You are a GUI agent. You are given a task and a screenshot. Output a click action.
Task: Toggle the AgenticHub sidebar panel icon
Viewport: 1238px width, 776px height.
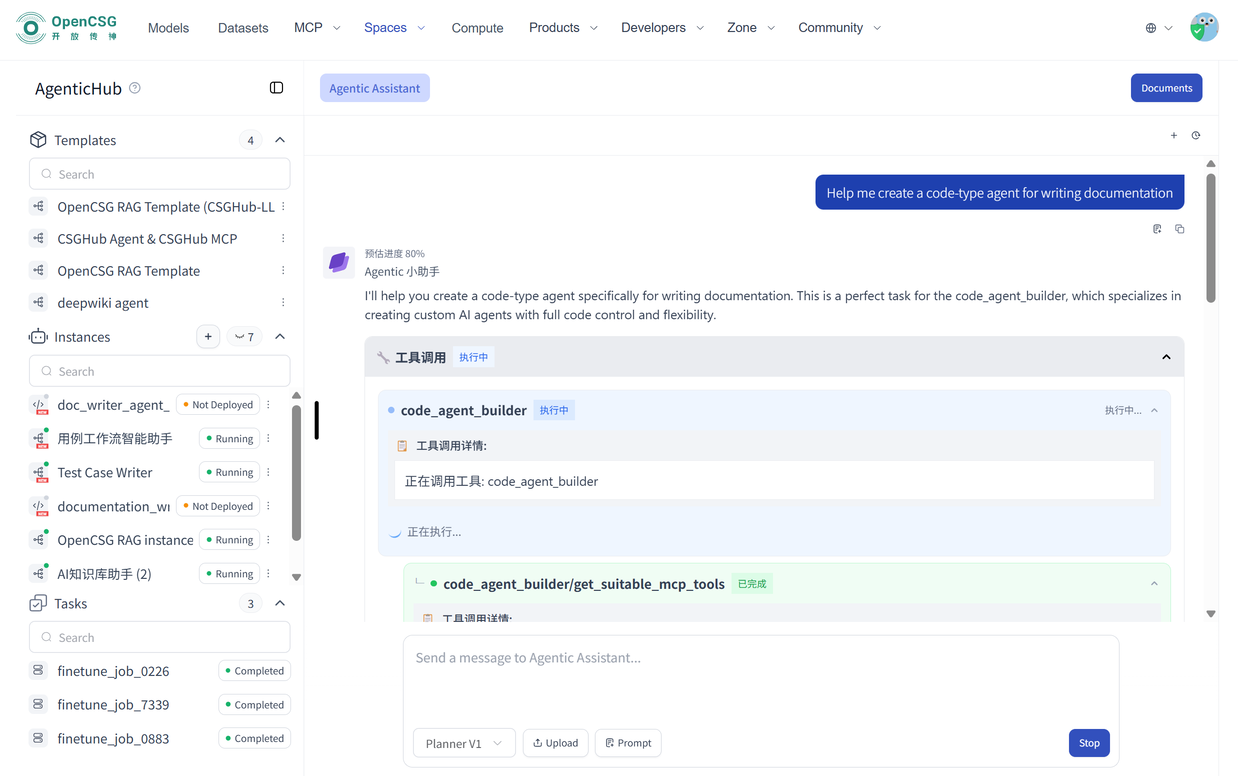tap(276, 88)
